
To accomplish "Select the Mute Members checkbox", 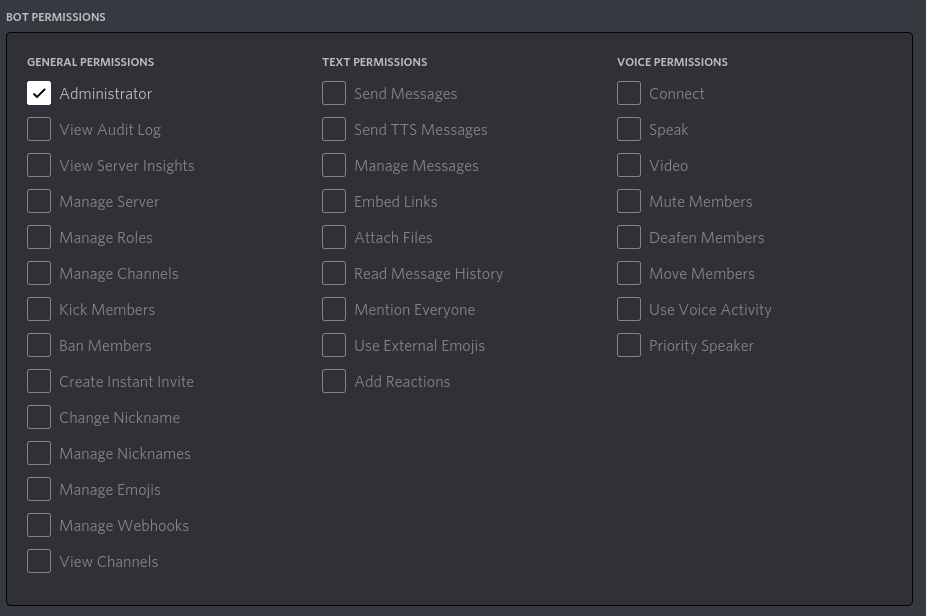I will pos(629,202).
